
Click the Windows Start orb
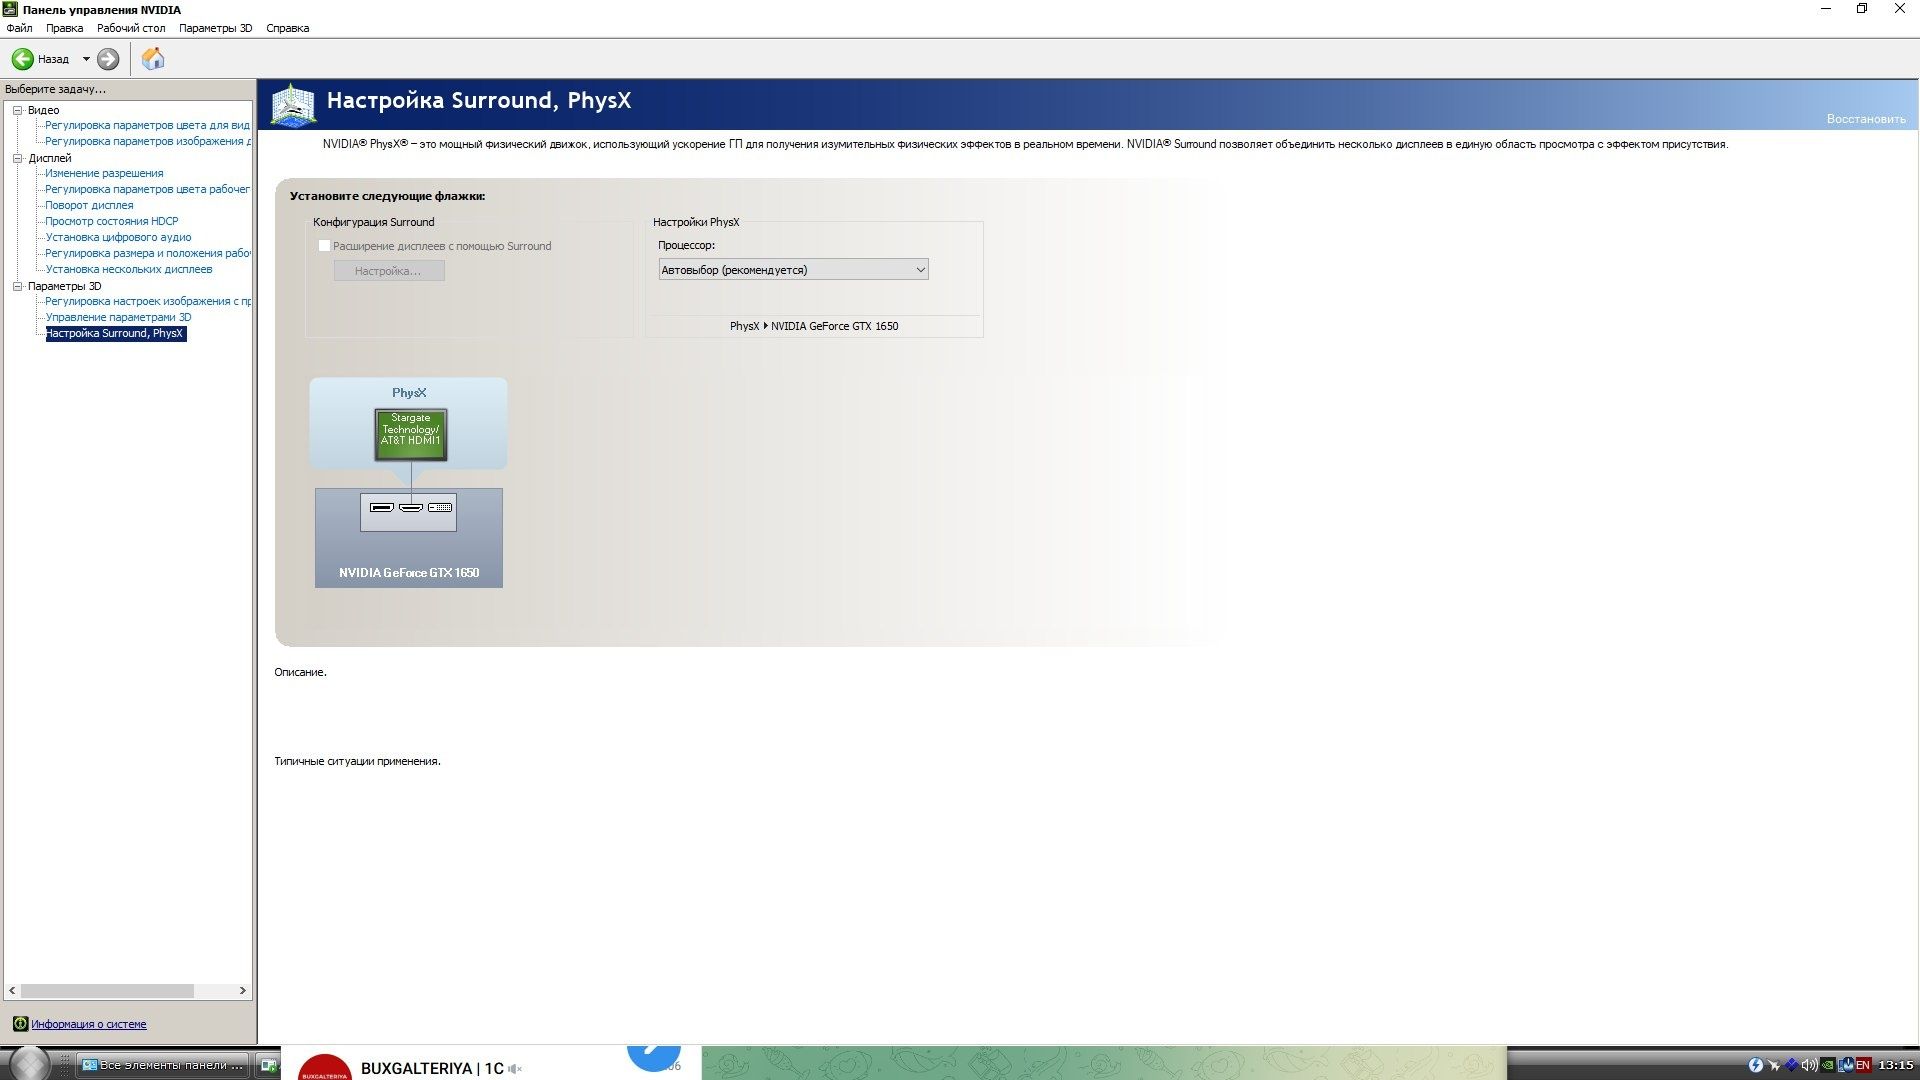29,1063
